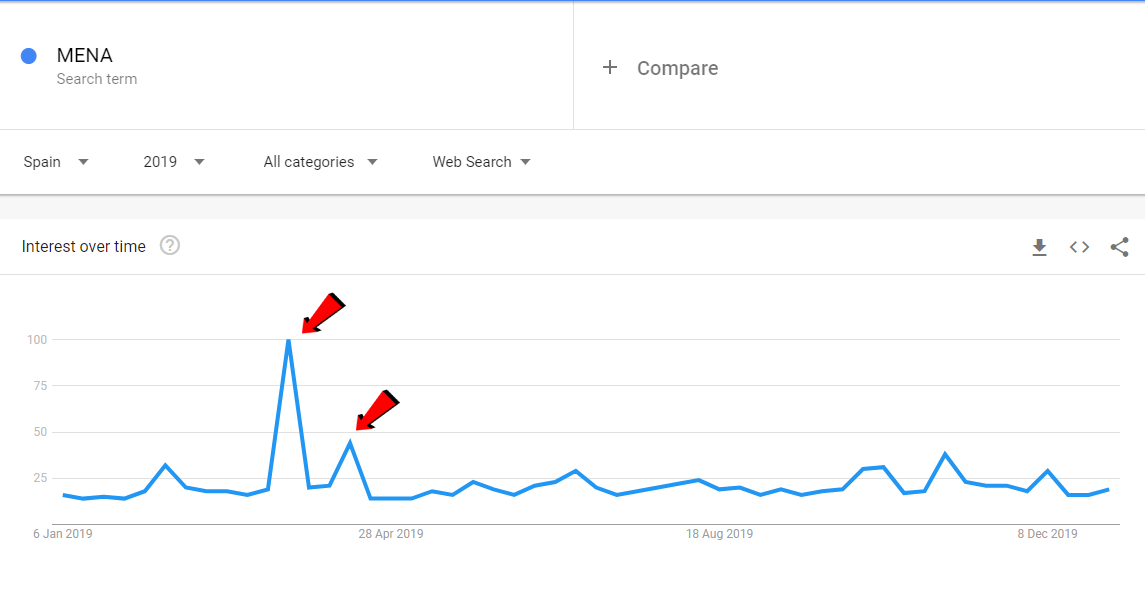This screenshot has height=609, width=1145.
Task: Click the plus icon beside Compare
Action: [x=610, y=67]
